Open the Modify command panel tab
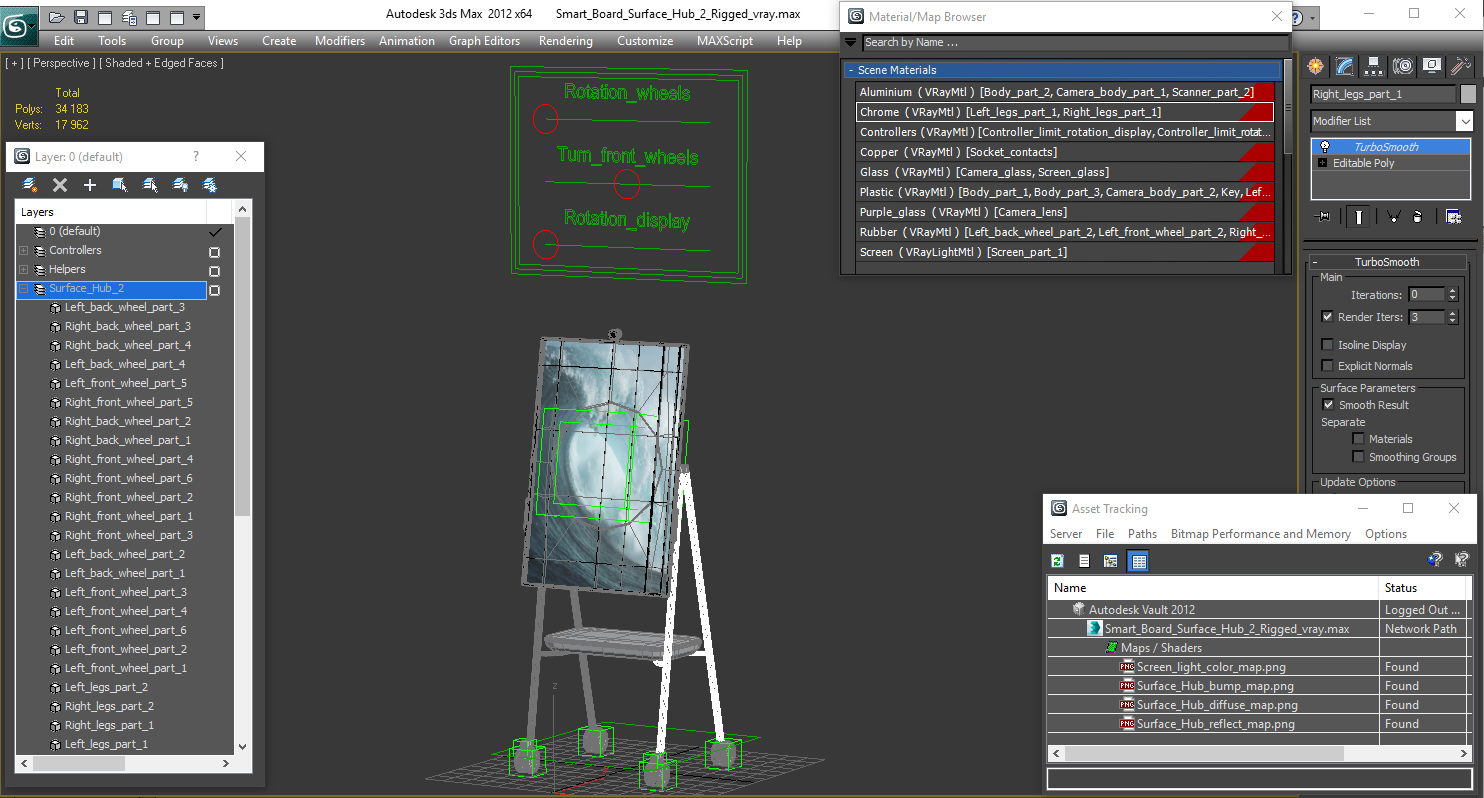Image resolution: width=1484 pixels, height=798 pixels. point(1345,66)
